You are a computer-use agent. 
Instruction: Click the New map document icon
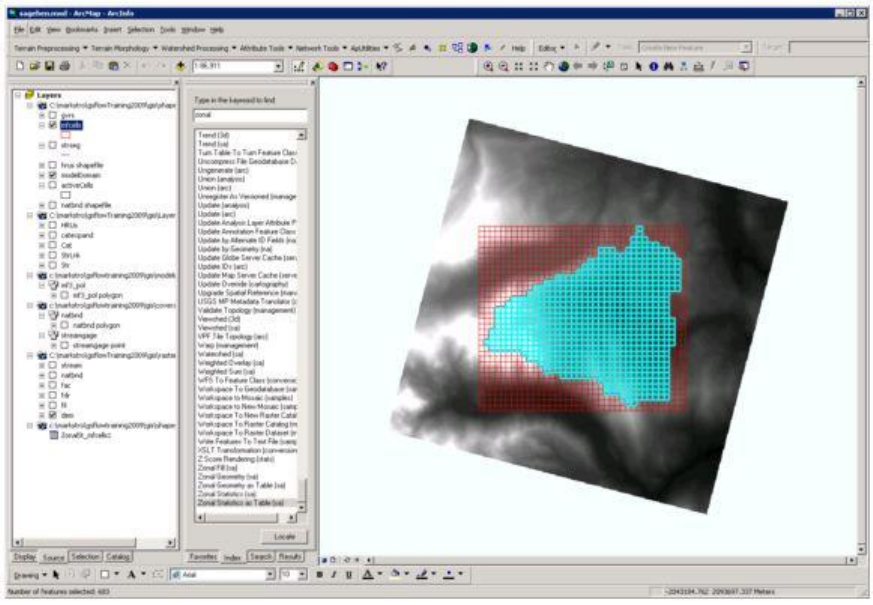pos(20,66)
